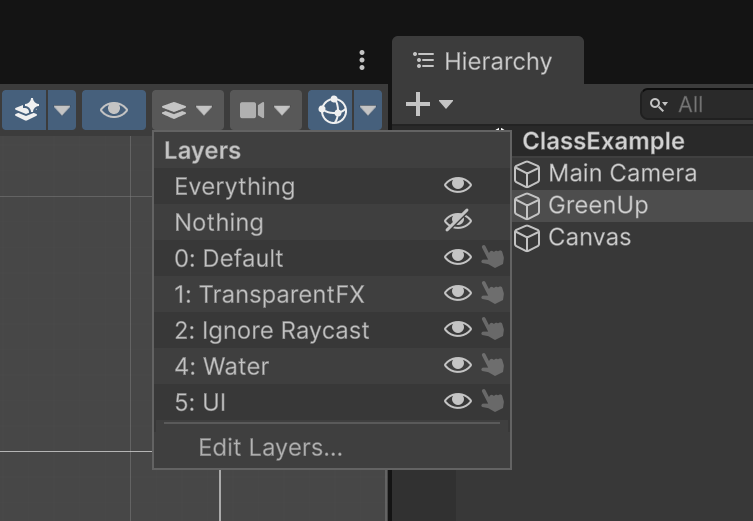The width and height of the screenshot is (753, 521).
Task: Toggle visibility eye for 0: Default layer
Action: point(458,257)
